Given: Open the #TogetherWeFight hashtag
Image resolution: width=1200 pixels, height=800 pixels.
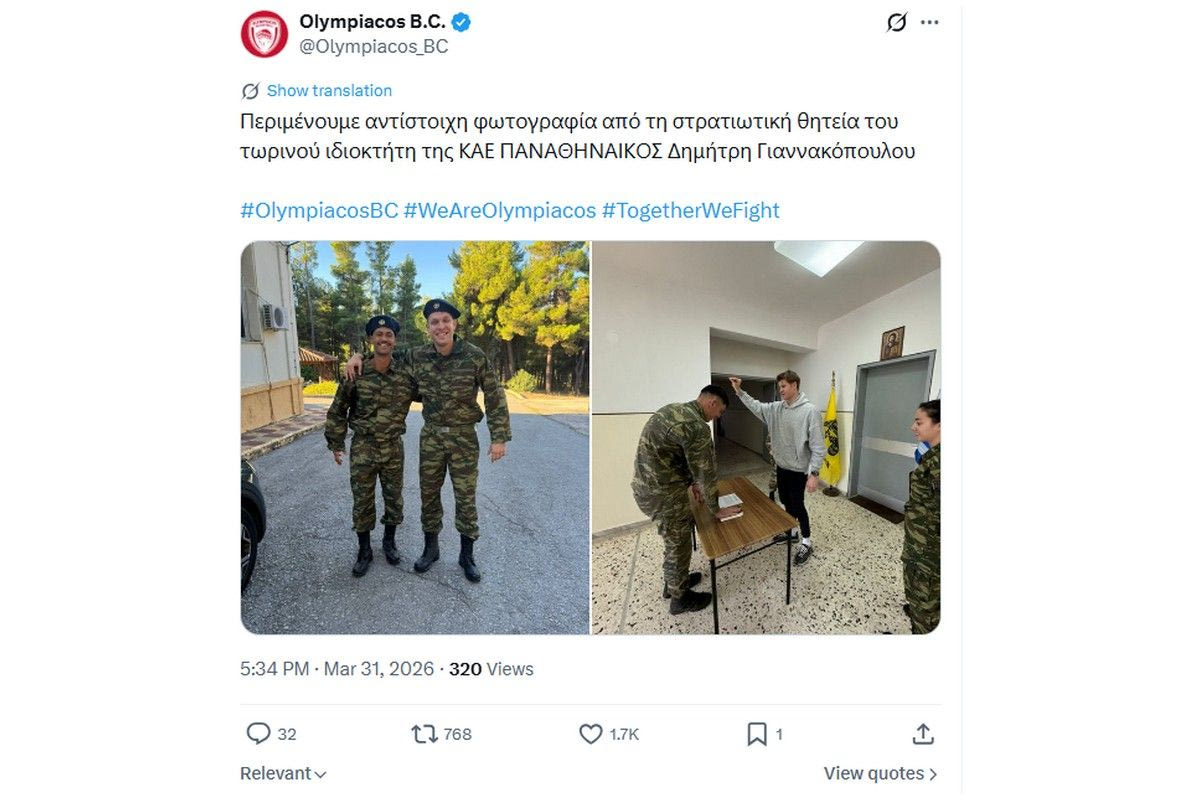Looking at the screenshot, I should pos(691,211).
